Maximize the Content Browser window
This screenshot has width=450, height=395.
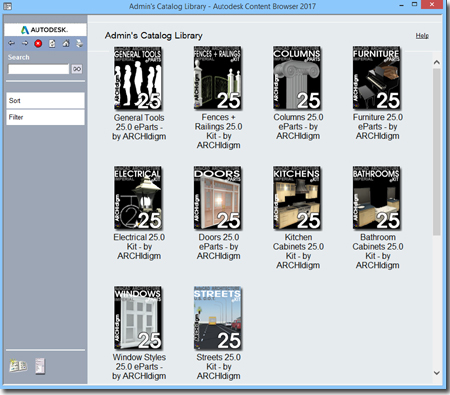[x=414, y=5]
